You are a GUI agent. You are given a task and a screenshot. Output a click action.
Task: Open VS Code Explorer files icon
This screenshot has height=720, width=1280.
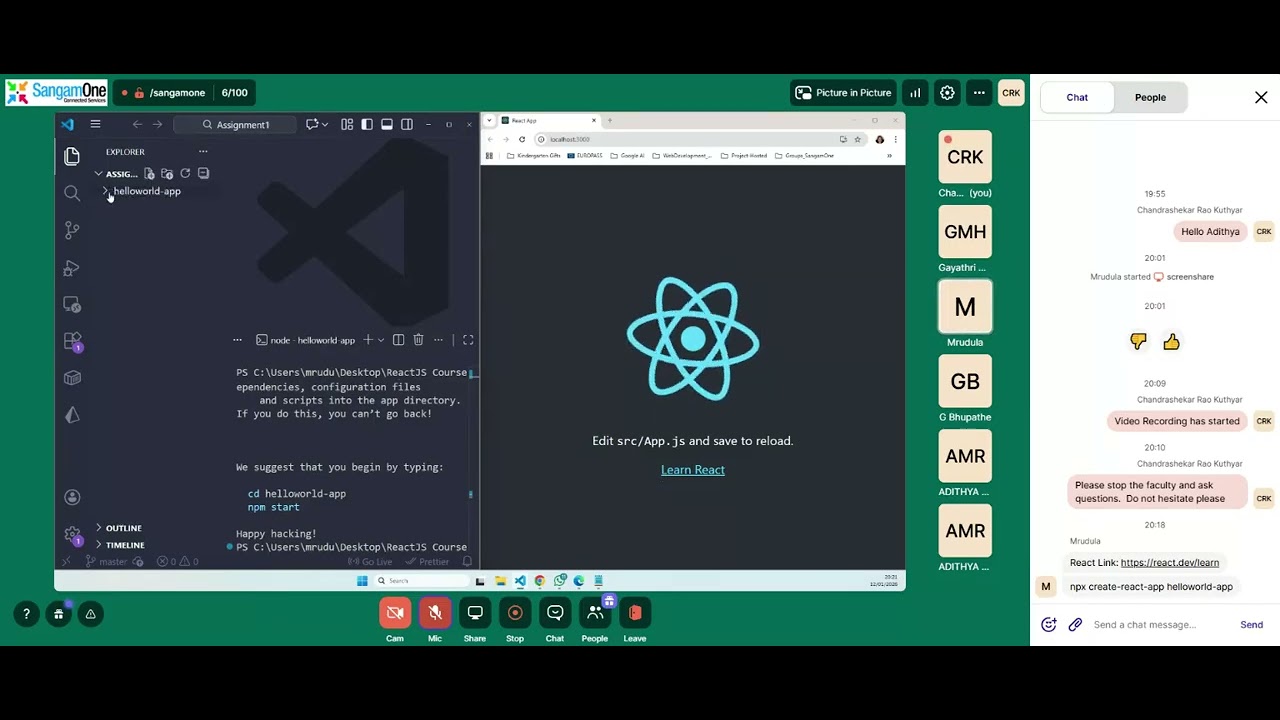click(x=72, y=156)
